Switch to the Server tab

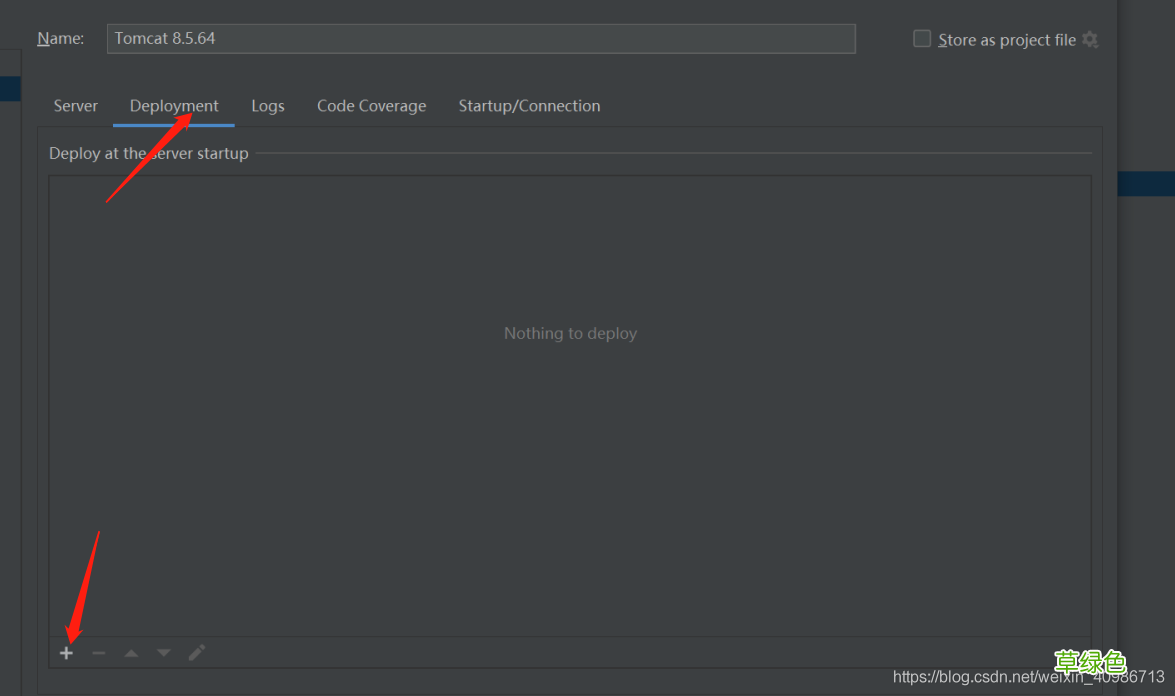pos(76,106)
